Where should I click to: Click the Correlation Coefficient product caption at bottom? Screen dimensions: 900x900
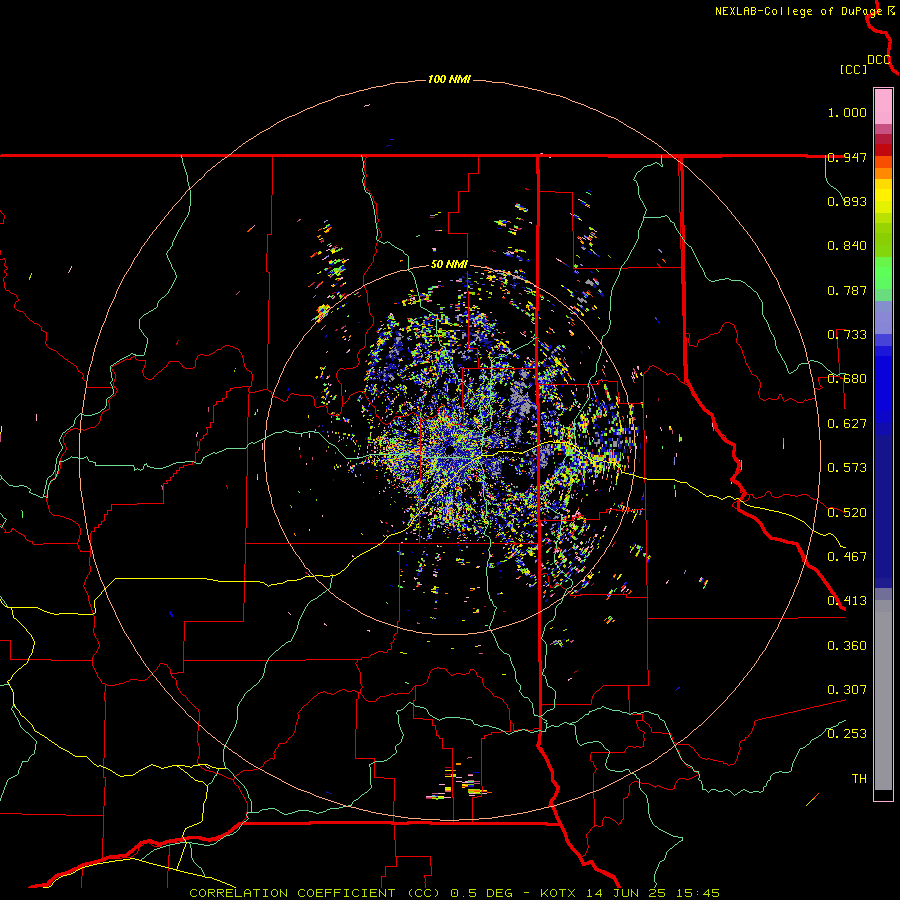(454, 893)
